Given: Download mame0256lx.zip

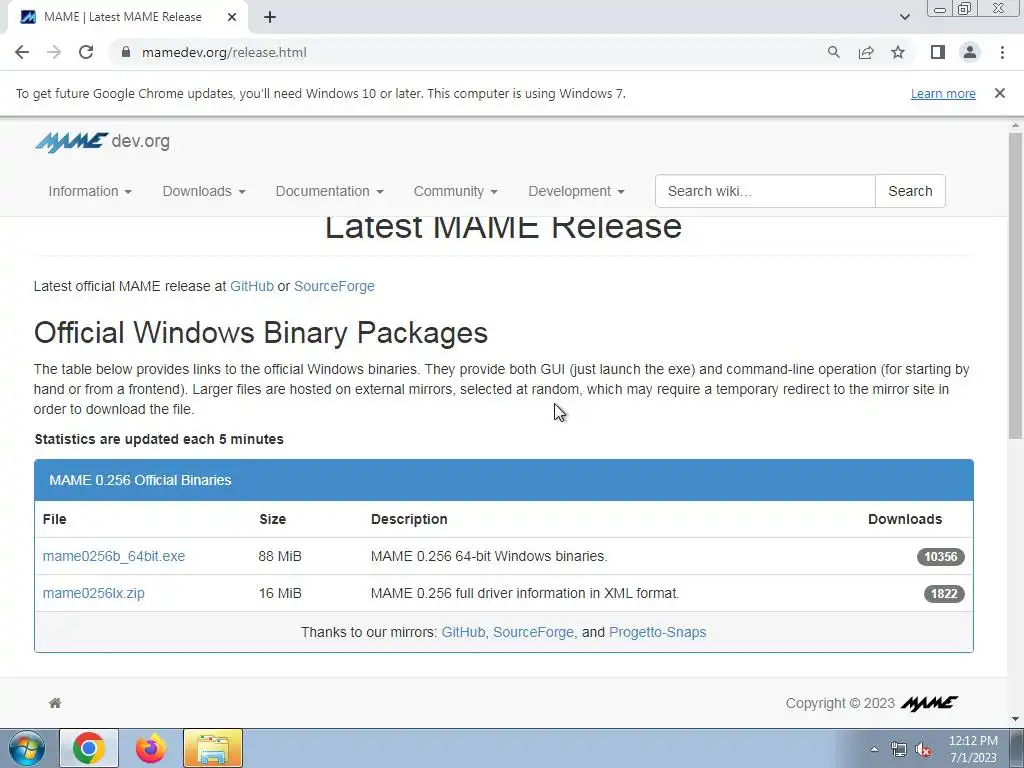Looking at the screenshot, I should (93, 594).
